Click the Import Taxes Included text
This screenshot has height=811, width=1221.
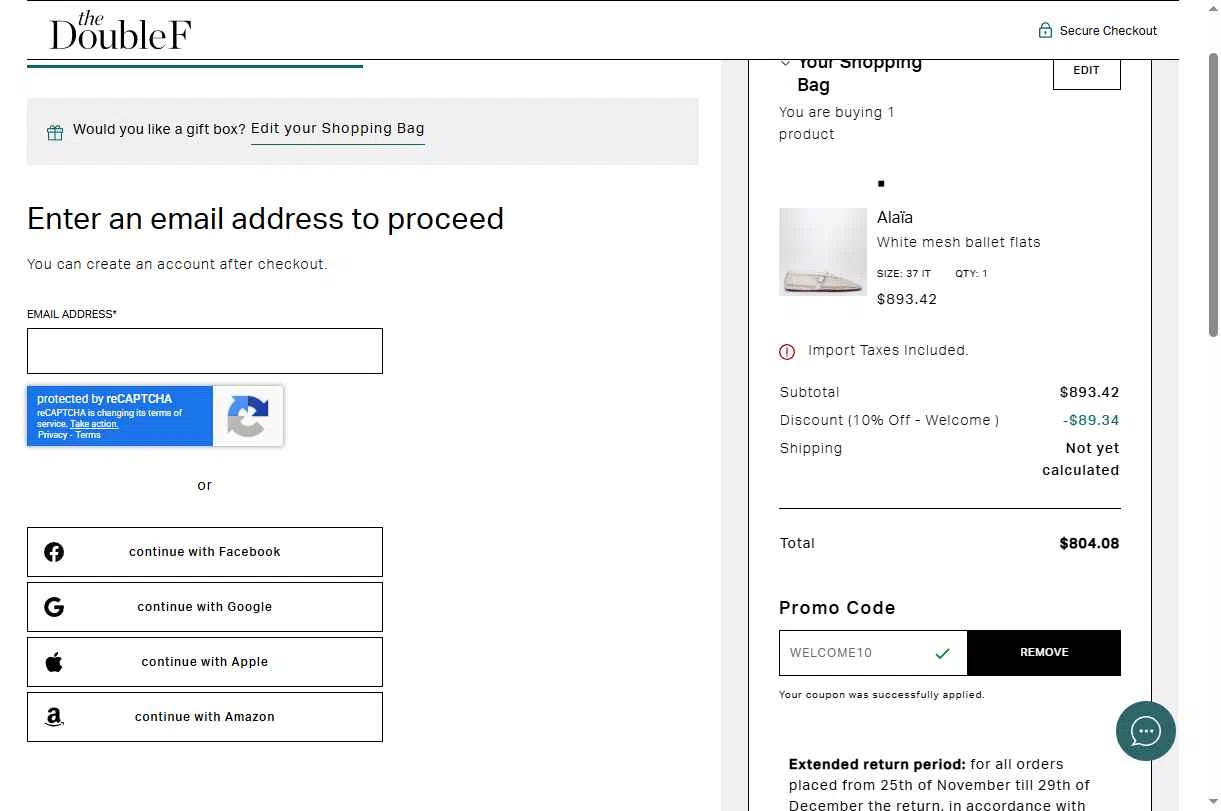pos(888,351)
